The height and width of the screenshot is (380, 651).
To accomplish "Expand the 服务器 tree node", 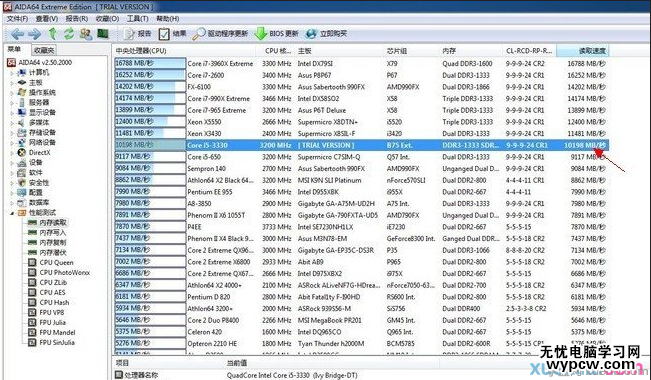I will (x=12, y=103).
